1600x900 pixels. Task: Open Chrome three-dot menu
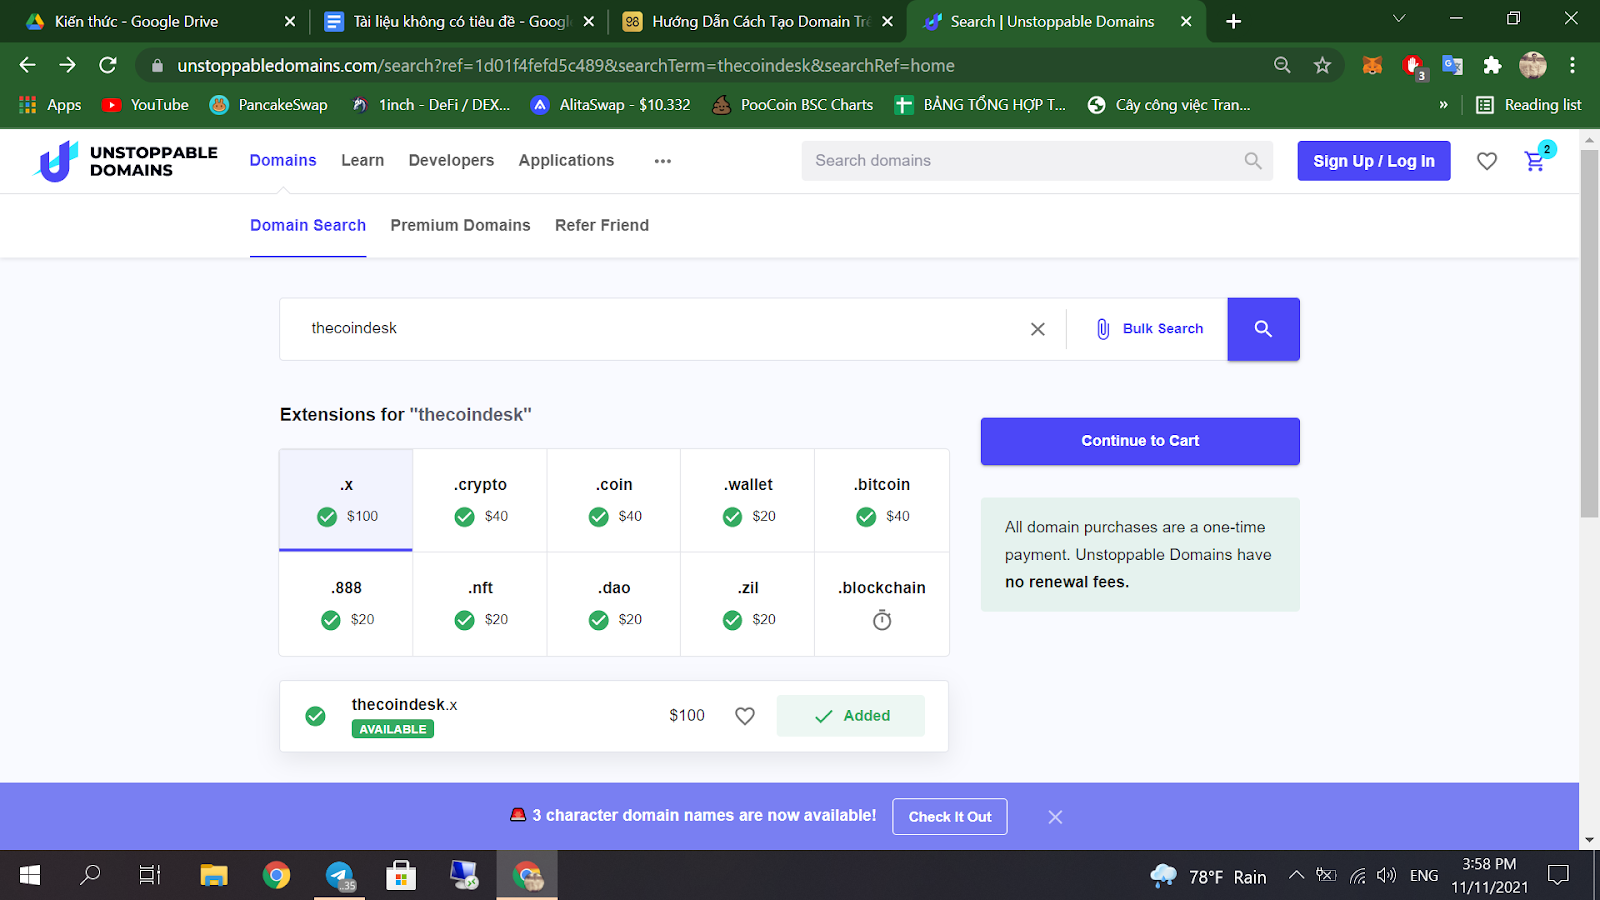click(1572, 65)
